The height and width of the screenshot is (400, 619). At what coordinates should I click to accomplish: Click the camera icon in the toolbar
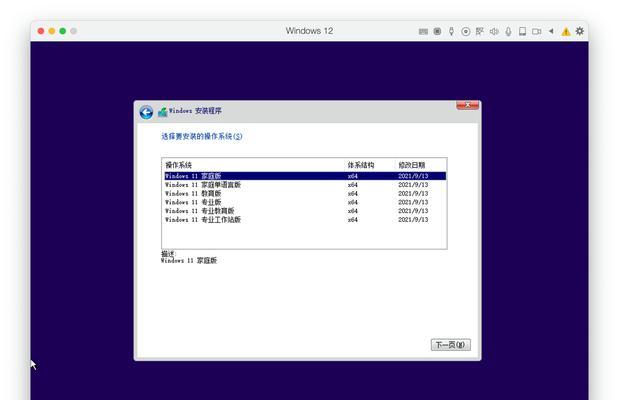click(536, 31)
